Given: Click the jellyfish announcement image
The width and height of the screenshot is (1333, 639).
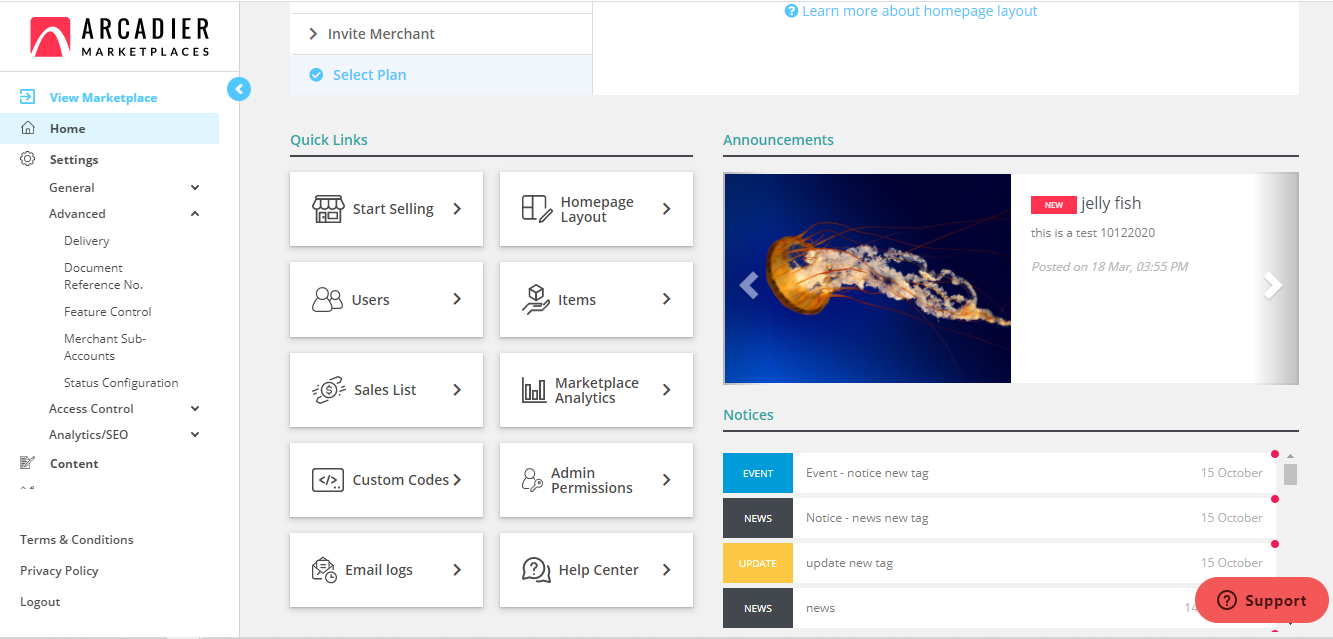Looking at the screenshot, I should [x=868, y=279].
